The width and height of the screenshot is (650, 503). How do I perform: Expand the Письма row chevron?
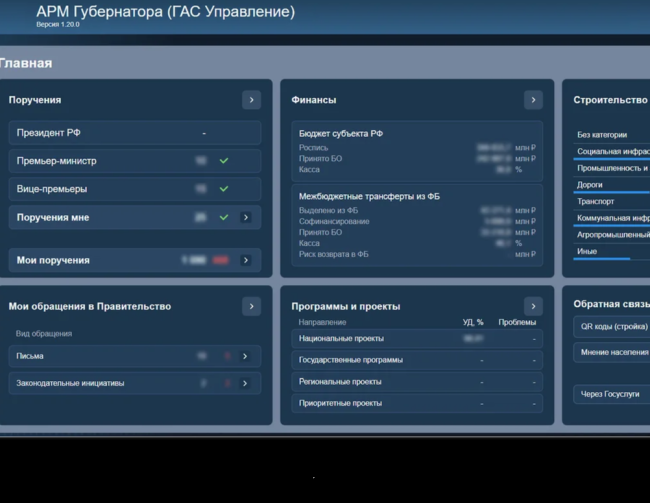tap(246, 356)
